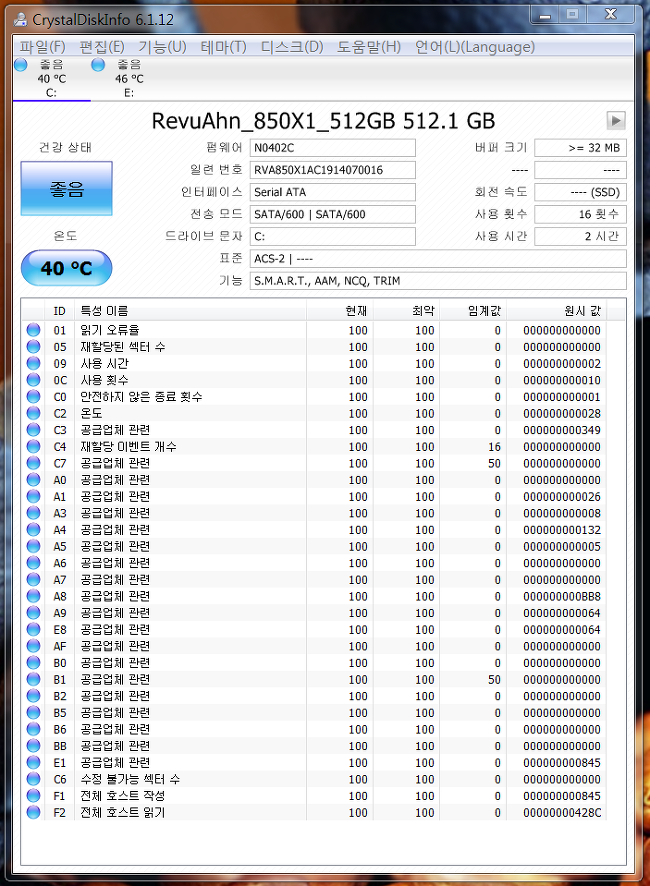Click the 원시 값 column header
Viewport: 650px width, 886px height.
point(557,311)
